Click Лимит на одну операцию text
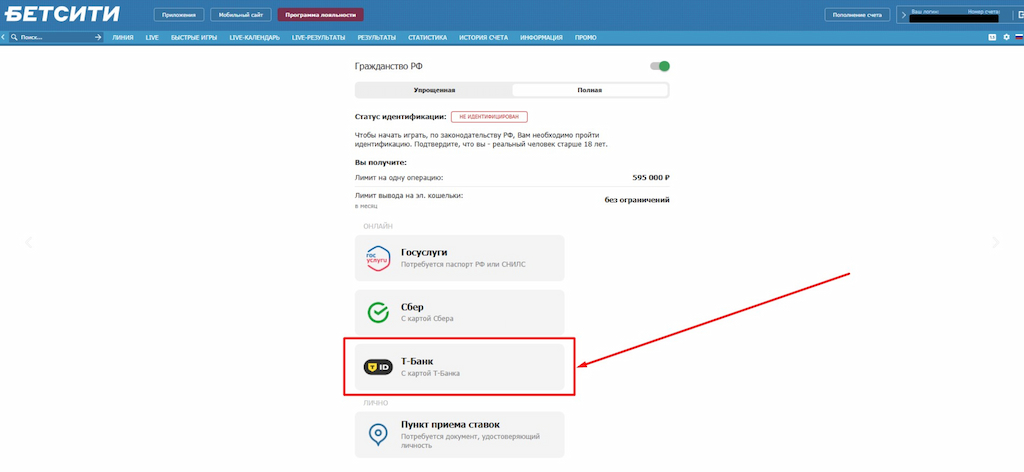Image resolution: width=1024 pixels, height=472 pixels. pyautogui.click(x=399, y=178)
